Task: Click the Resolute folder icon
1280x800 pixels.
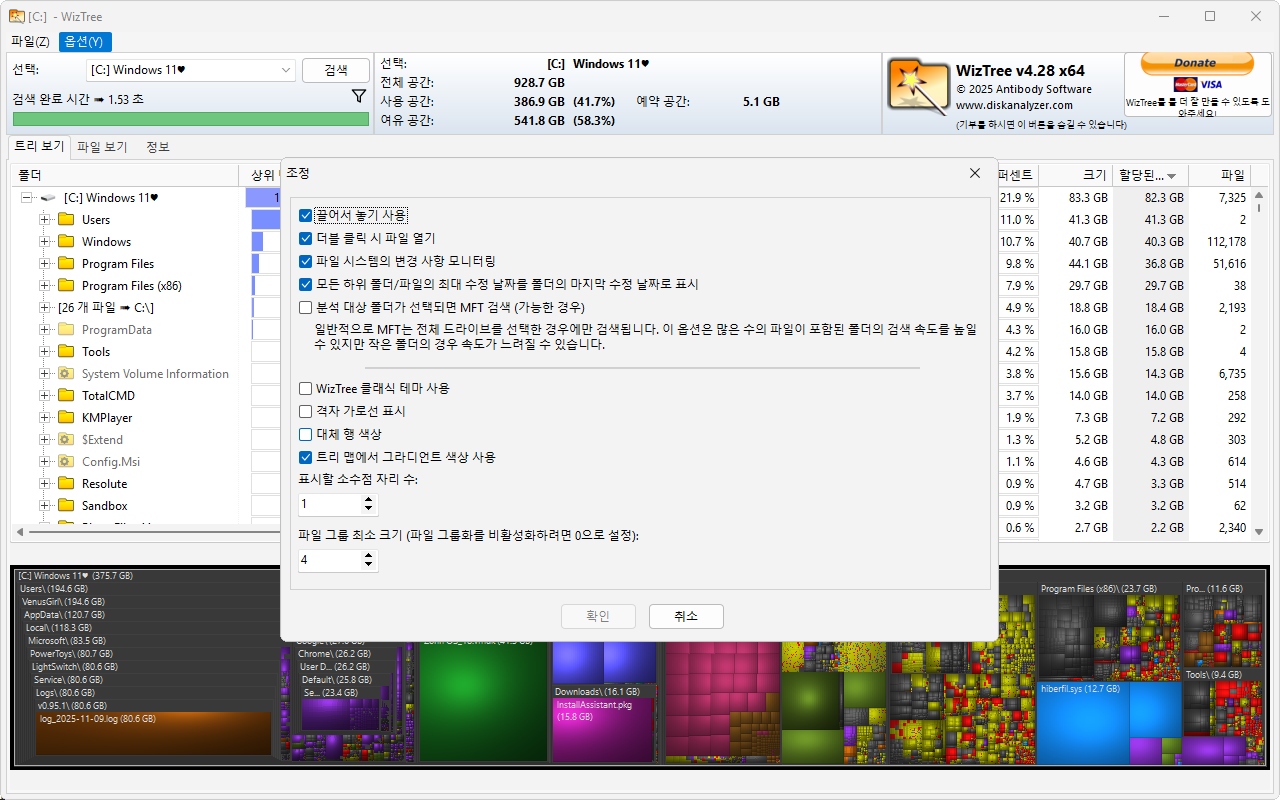Action: 67,484
